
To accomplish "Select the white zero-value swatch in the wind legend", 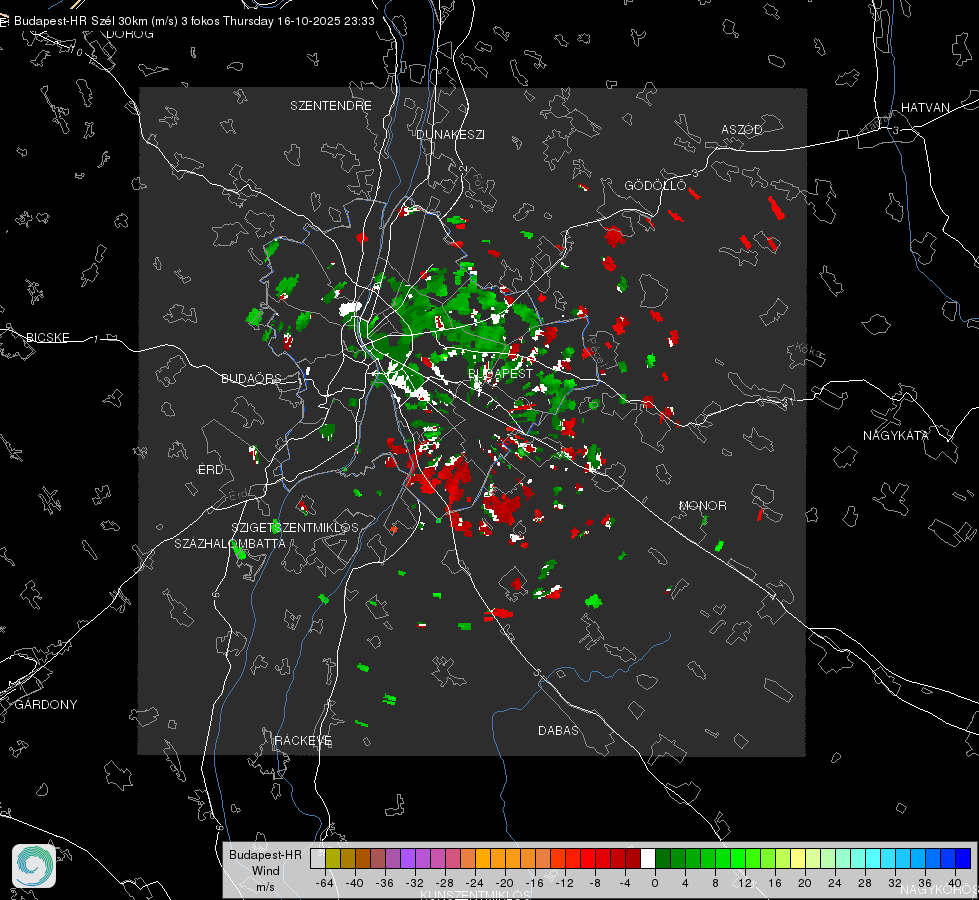I will [x=648, y=858].
